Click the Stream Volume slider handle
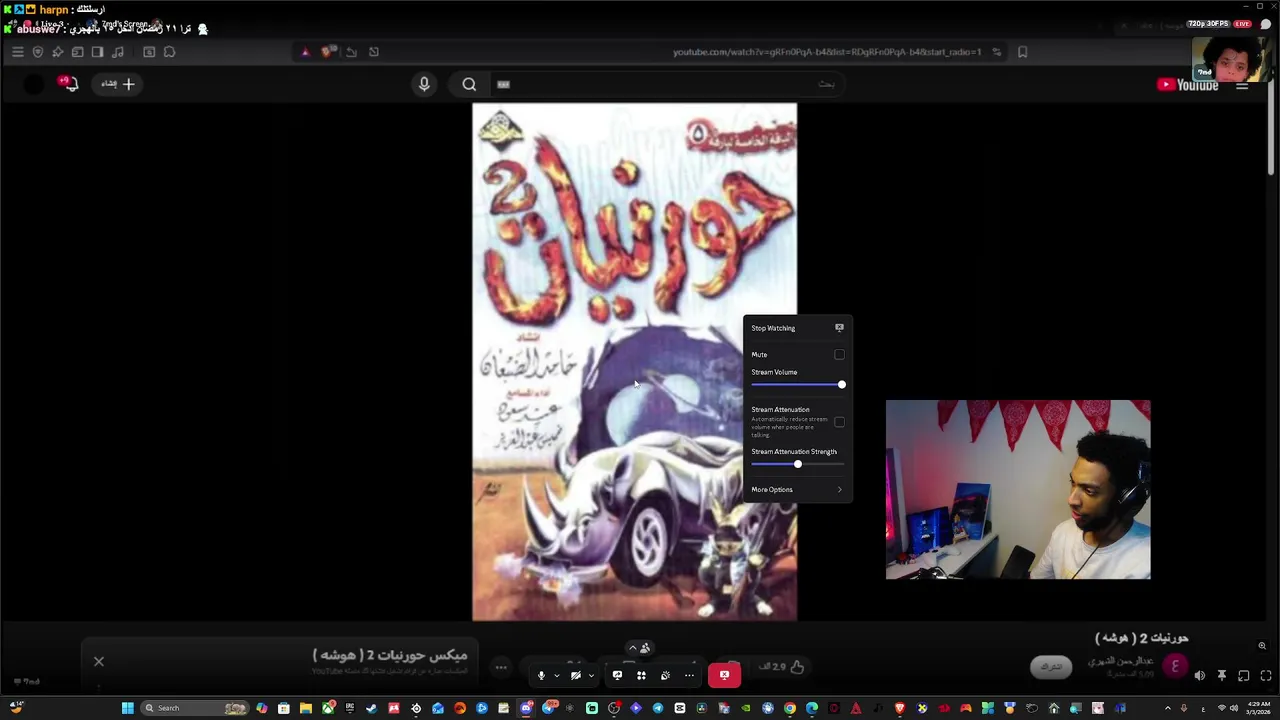This screenshot has width=1280, height=720. coord(841,385)
